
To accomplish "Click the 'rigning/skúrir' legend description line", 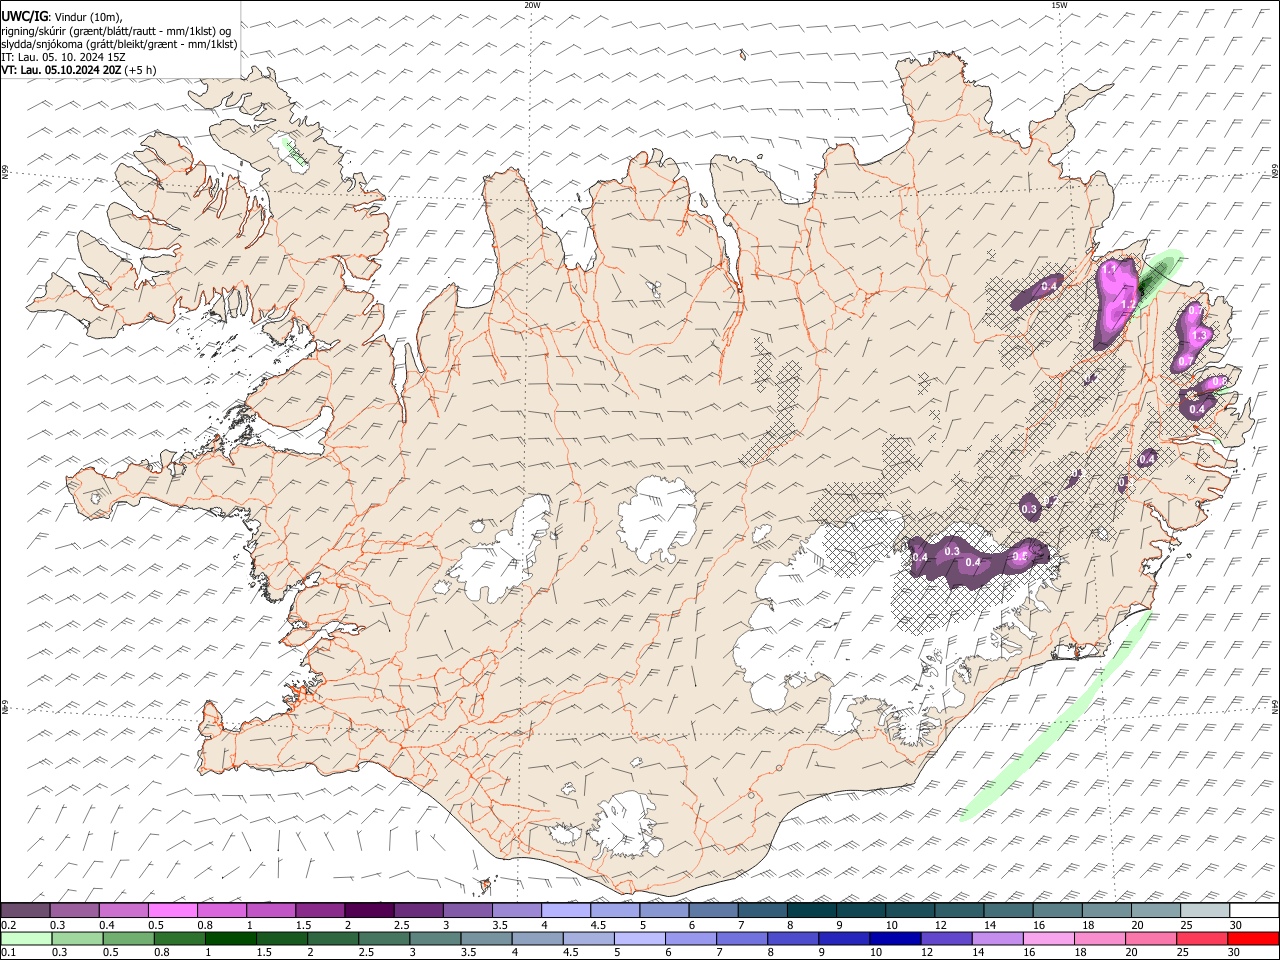I will click(116, 31).
